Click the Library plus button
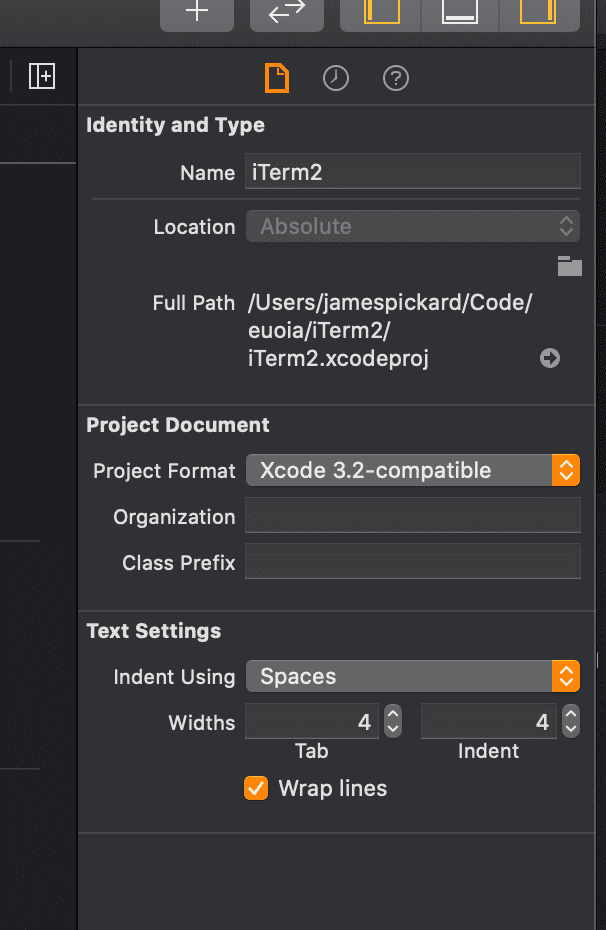 (197, 13)
